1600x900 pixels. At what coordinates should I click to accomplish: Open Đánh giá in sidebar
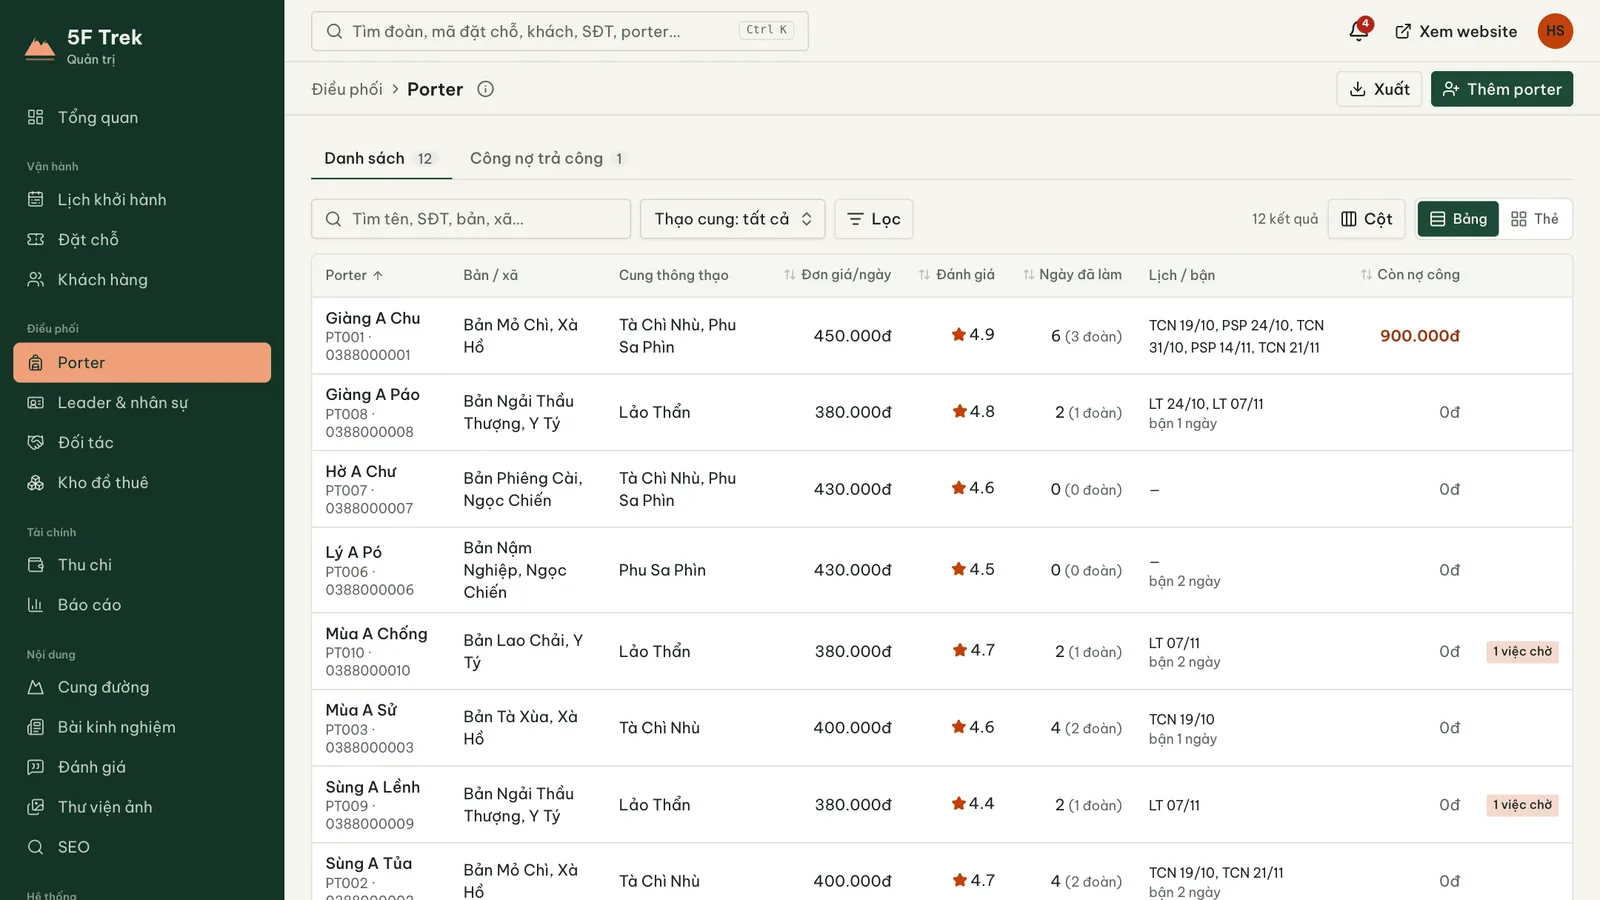point(142,767)
